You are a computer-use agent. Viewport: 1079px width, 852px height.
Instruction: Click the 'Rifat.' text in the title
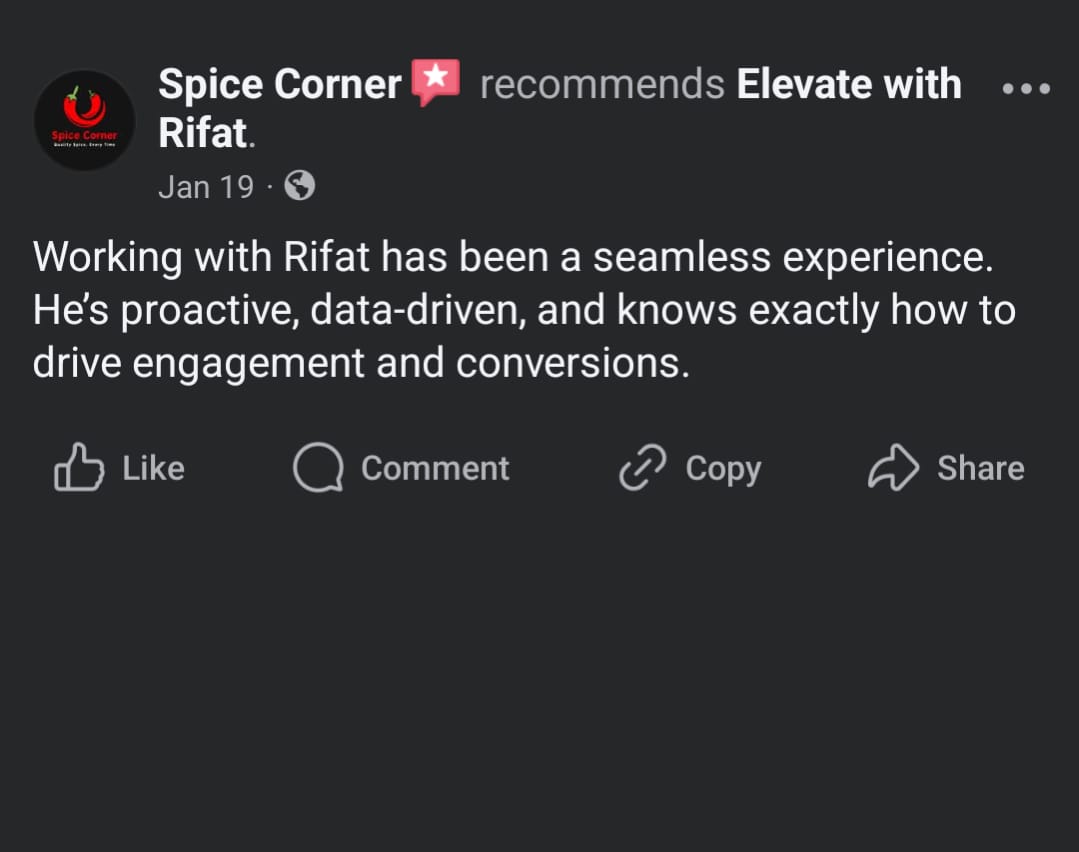[206, 133]
